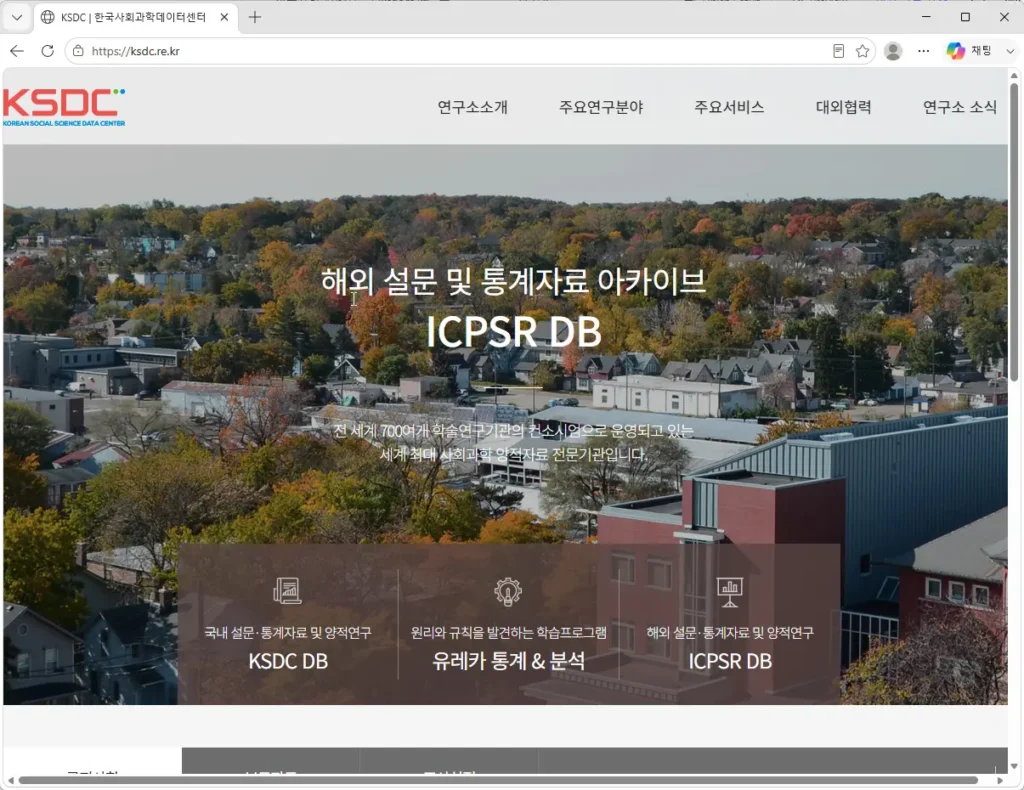The height and width of the screenshot is (790, 1024).
Task: Open the 유레카 통계 & 분석 link
Action: click(x=508, y=661)
